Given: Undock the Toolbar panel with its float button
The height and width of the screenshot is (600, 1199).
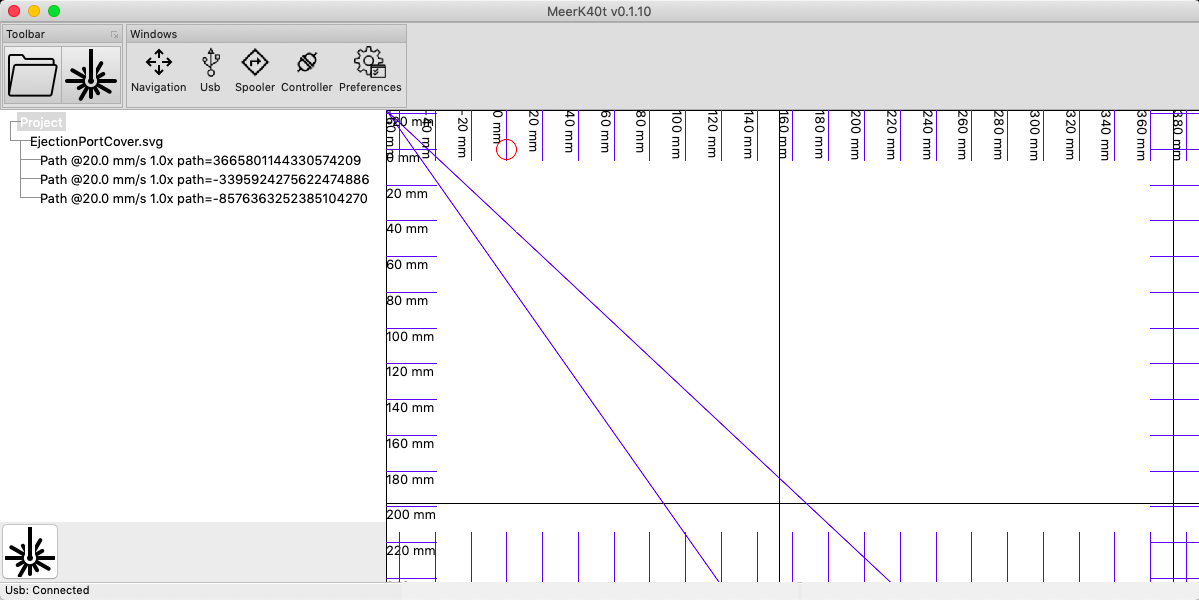Looking at the screenshot, I should (114, 34).
